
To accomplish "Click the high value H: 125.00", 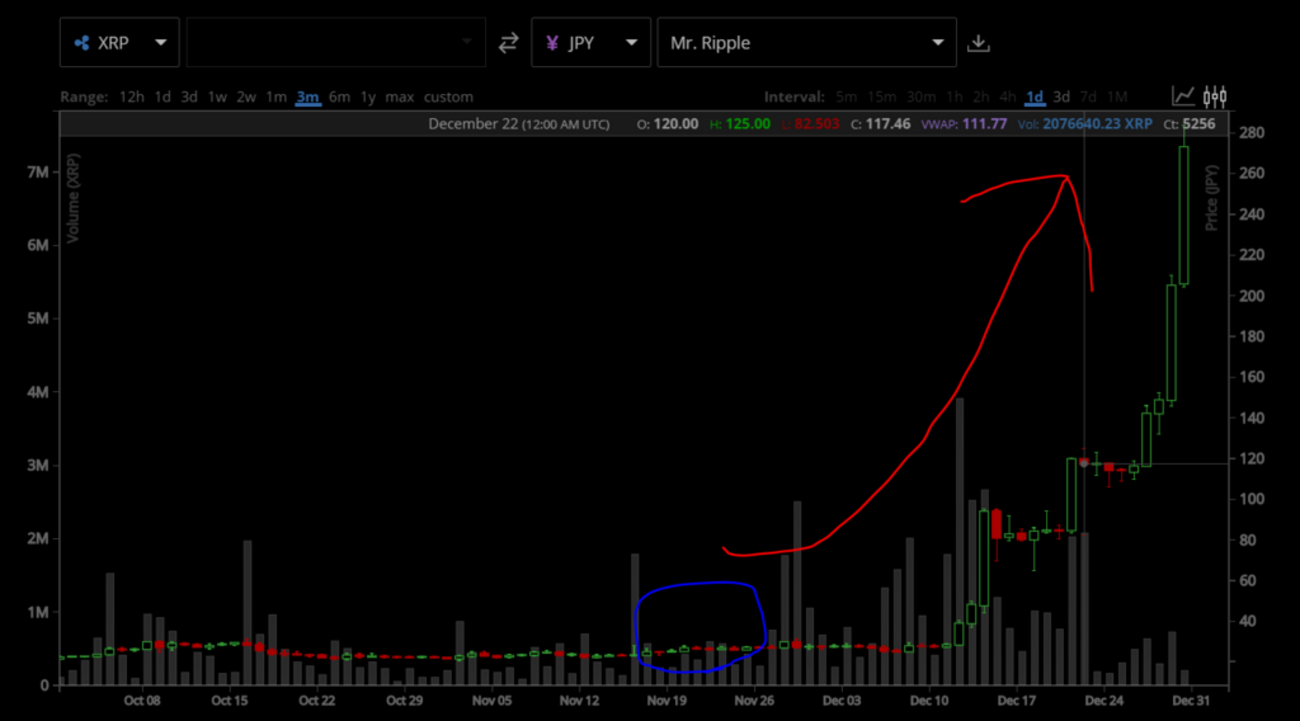I will pos(740,124).
